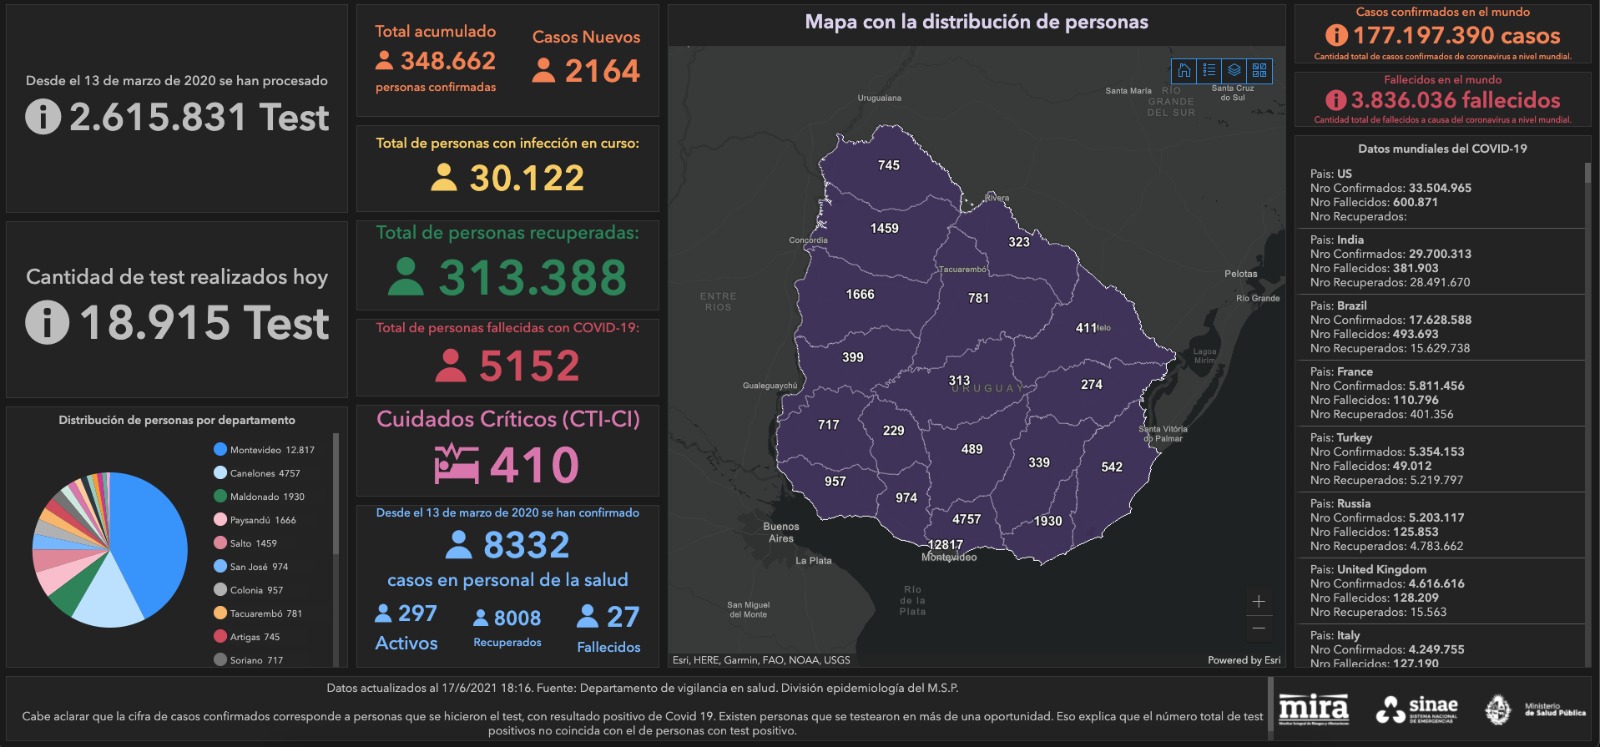Select Montevideo blue legend swatch
This screenshot has height=747, width=1600.
220,450
